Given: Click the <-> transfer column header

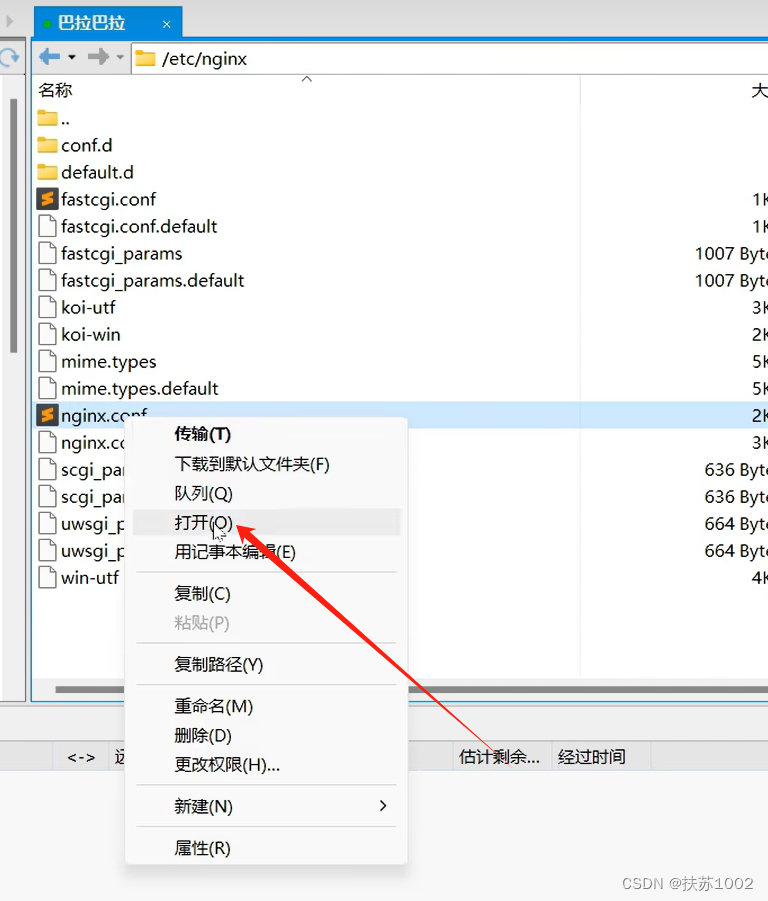Looking at the screenshot, I should point(81,756).
